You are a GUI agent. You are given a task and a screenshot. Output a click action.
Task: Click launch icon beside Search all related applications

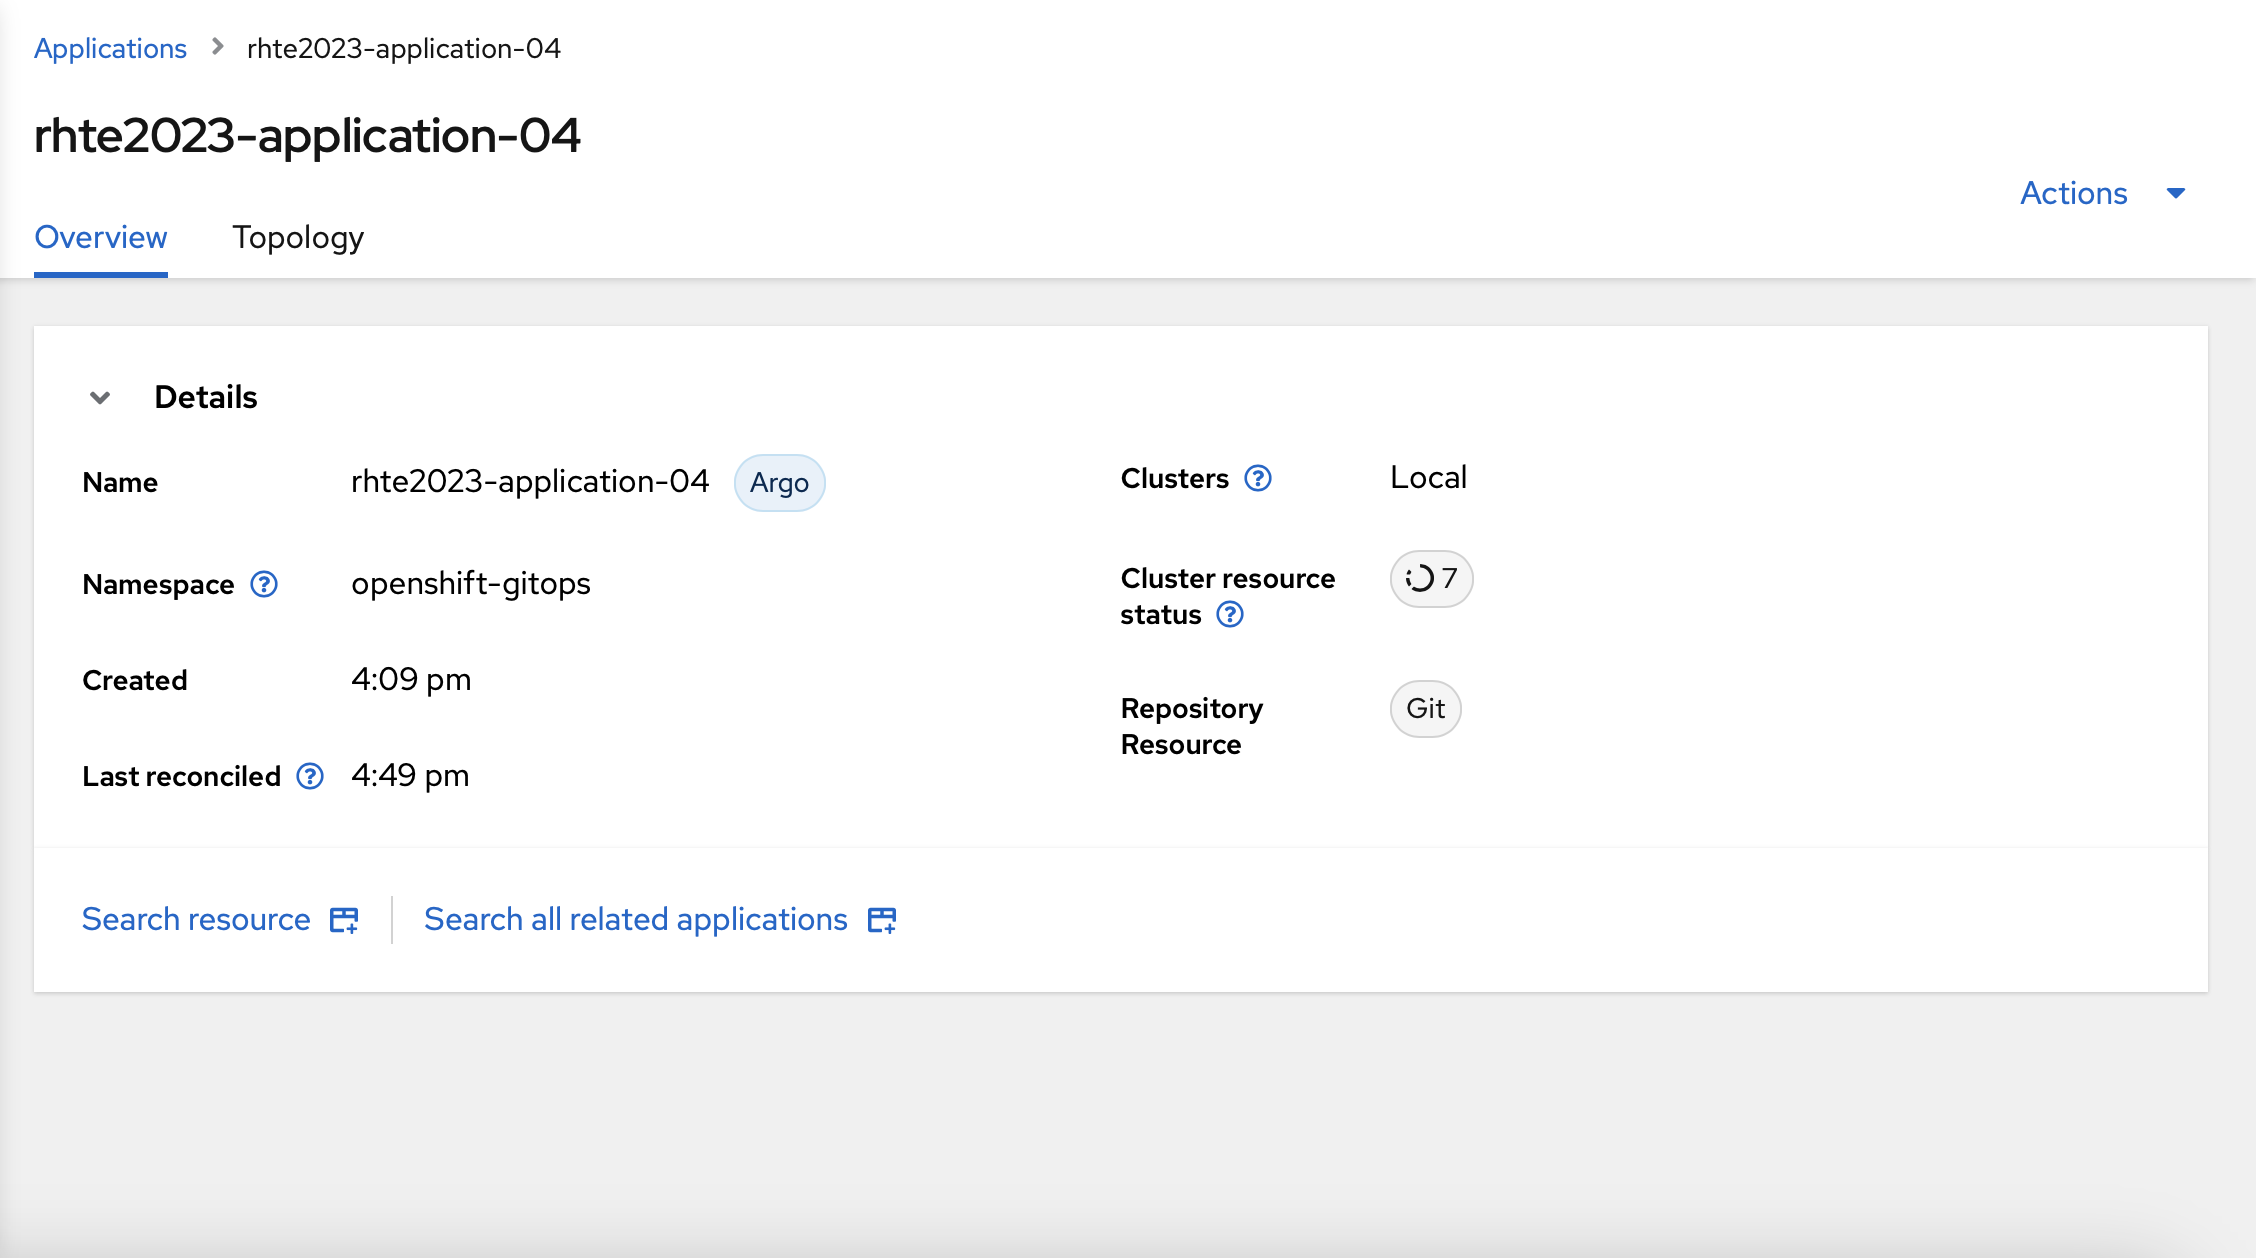(x=882, y=920)
